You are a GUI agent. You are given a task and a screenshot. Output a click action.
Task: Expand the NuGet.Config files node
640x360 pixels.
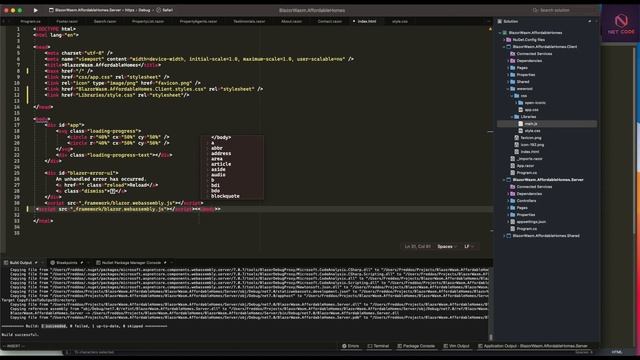(x=504, y=40)
